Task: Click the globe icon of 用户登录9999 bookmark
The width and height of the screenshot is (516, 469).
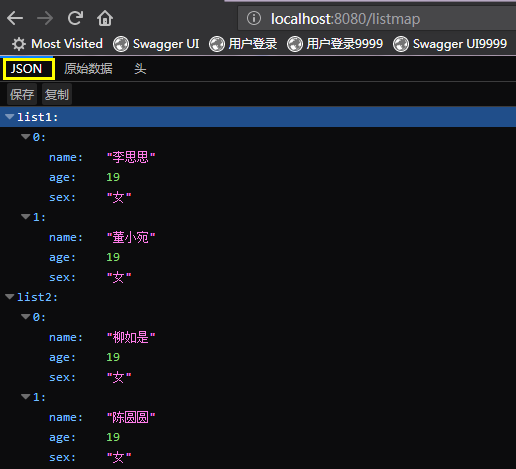Action: 295,44
